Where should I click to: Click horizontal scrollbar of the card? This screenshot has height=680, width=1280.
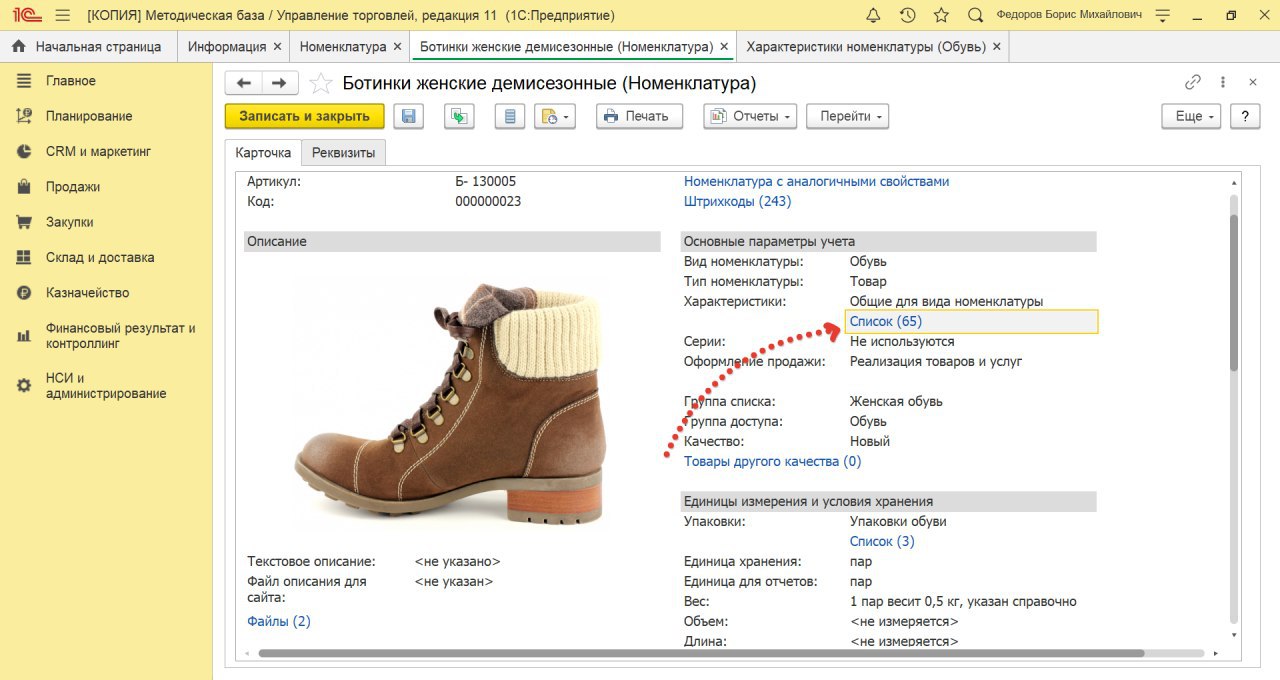tap(701, 653)
